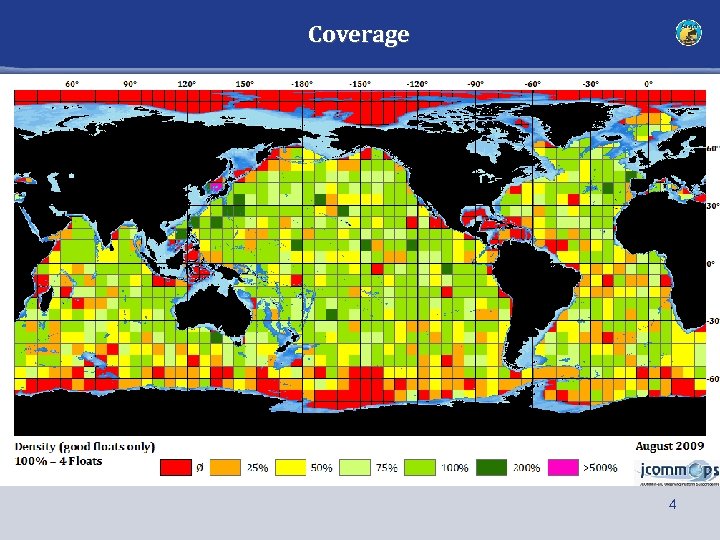Click the round logo in header

688,33
